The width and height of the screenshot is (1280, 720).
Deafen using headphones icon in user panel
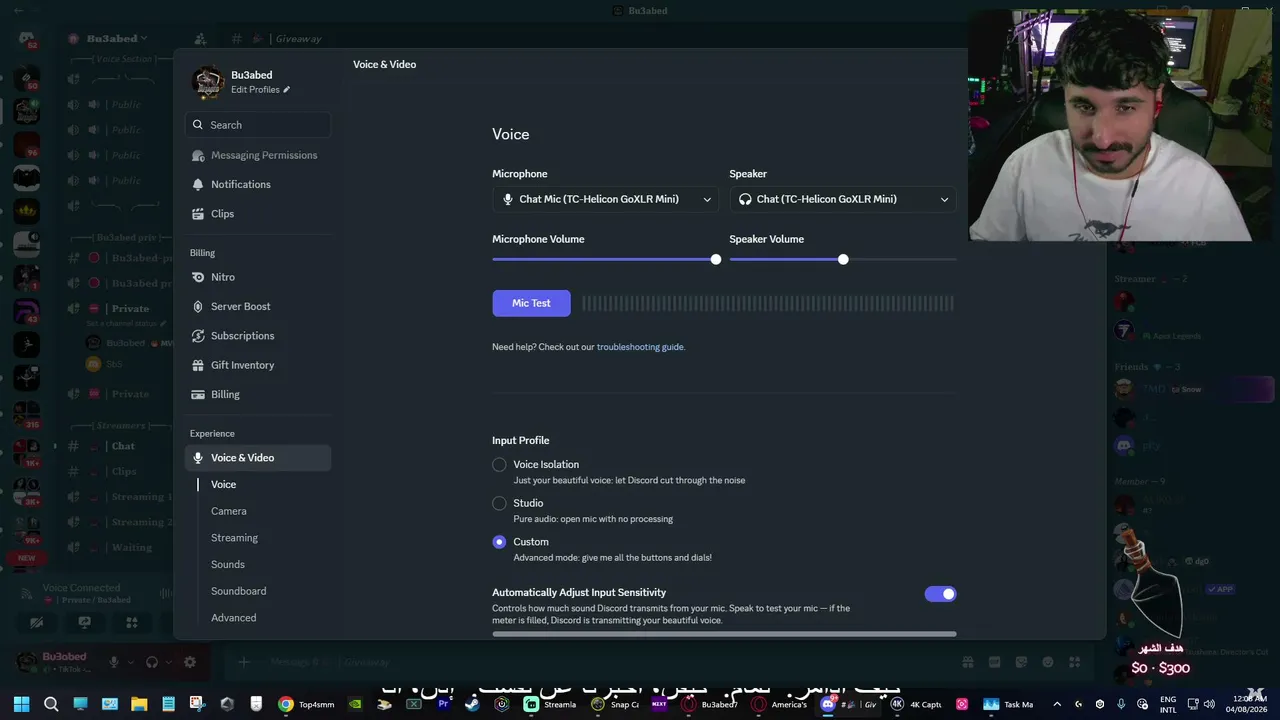point(152,662)
